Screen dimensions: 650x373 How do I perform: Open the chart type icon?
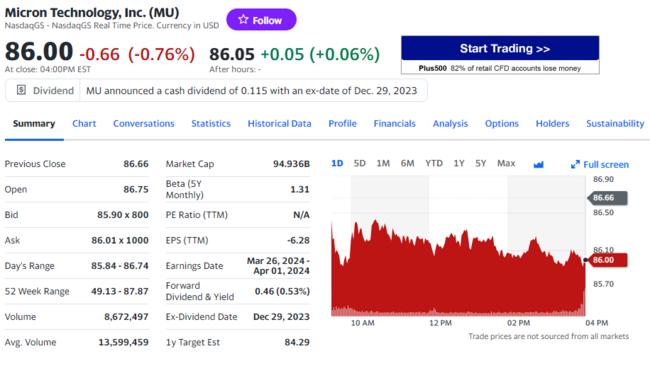pos(538,165)
